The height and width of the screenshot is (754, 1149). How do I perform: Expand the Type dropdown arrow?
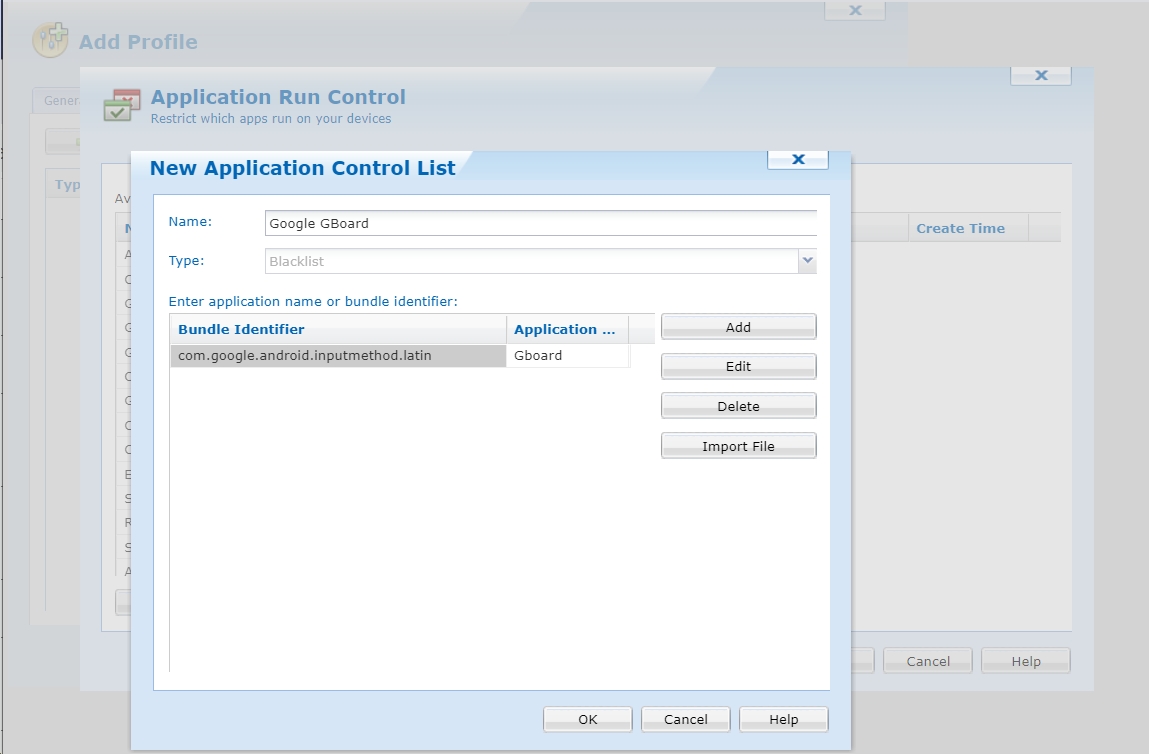pos(807,261)
